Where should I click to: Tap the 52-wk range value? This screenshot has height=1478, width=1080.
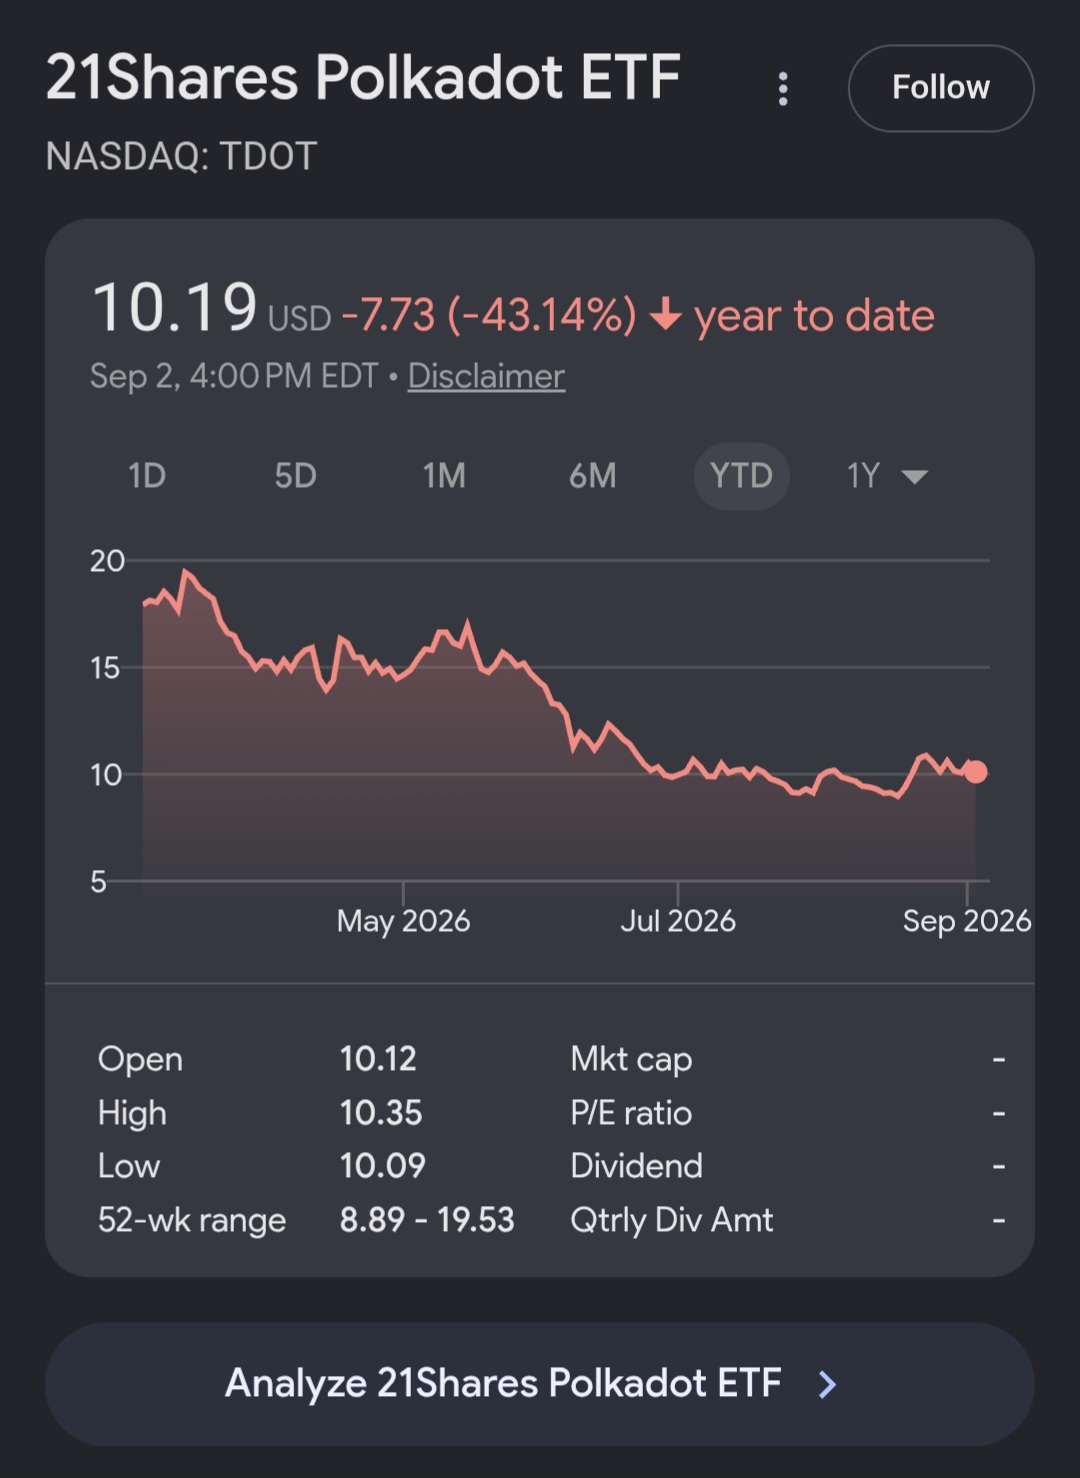pyautogui.click(x=427, y=1220)
